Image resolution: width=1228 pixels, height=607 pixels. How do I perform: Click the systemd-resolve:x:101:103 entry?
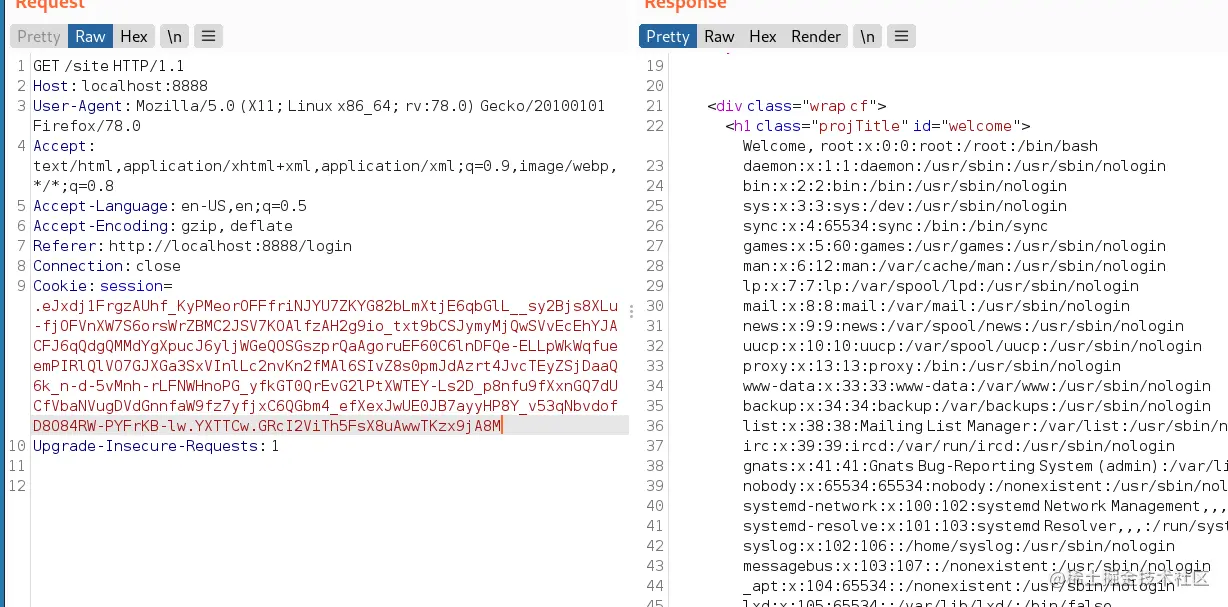click(985, 526)
